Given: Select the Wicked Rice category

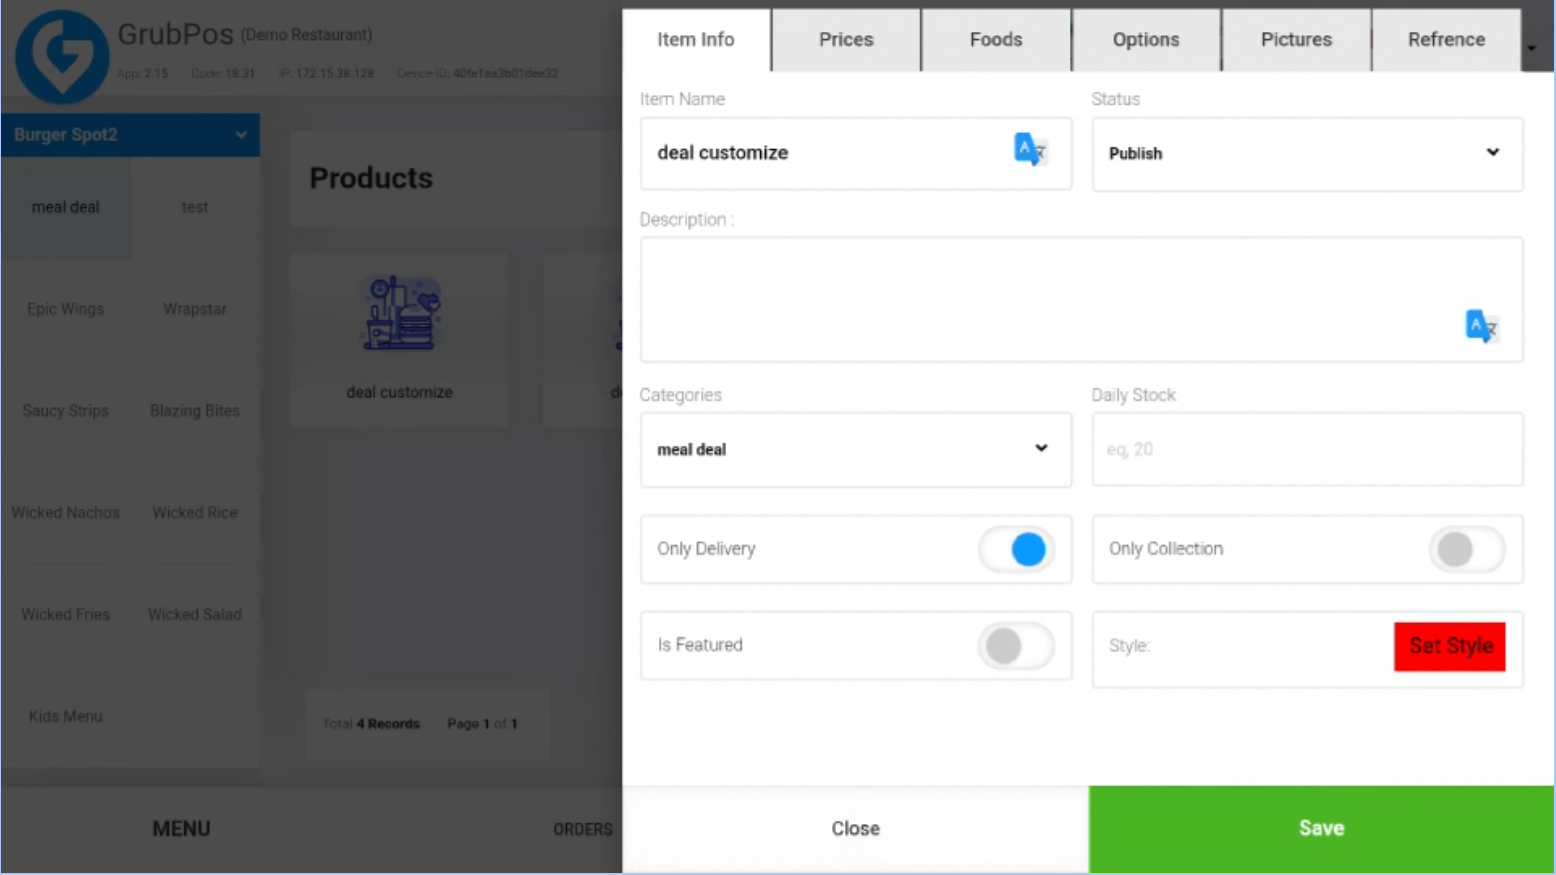Looking at the screenshot, I should pyautogui.click(x=195, y=514).
